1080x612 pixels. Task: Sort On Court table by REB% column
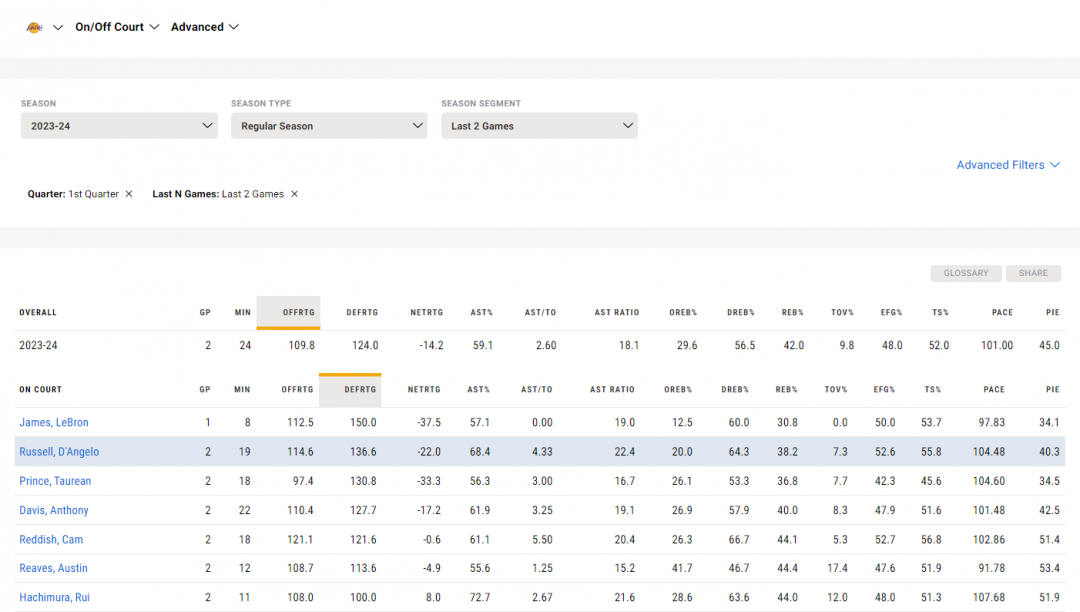point(787,390)
